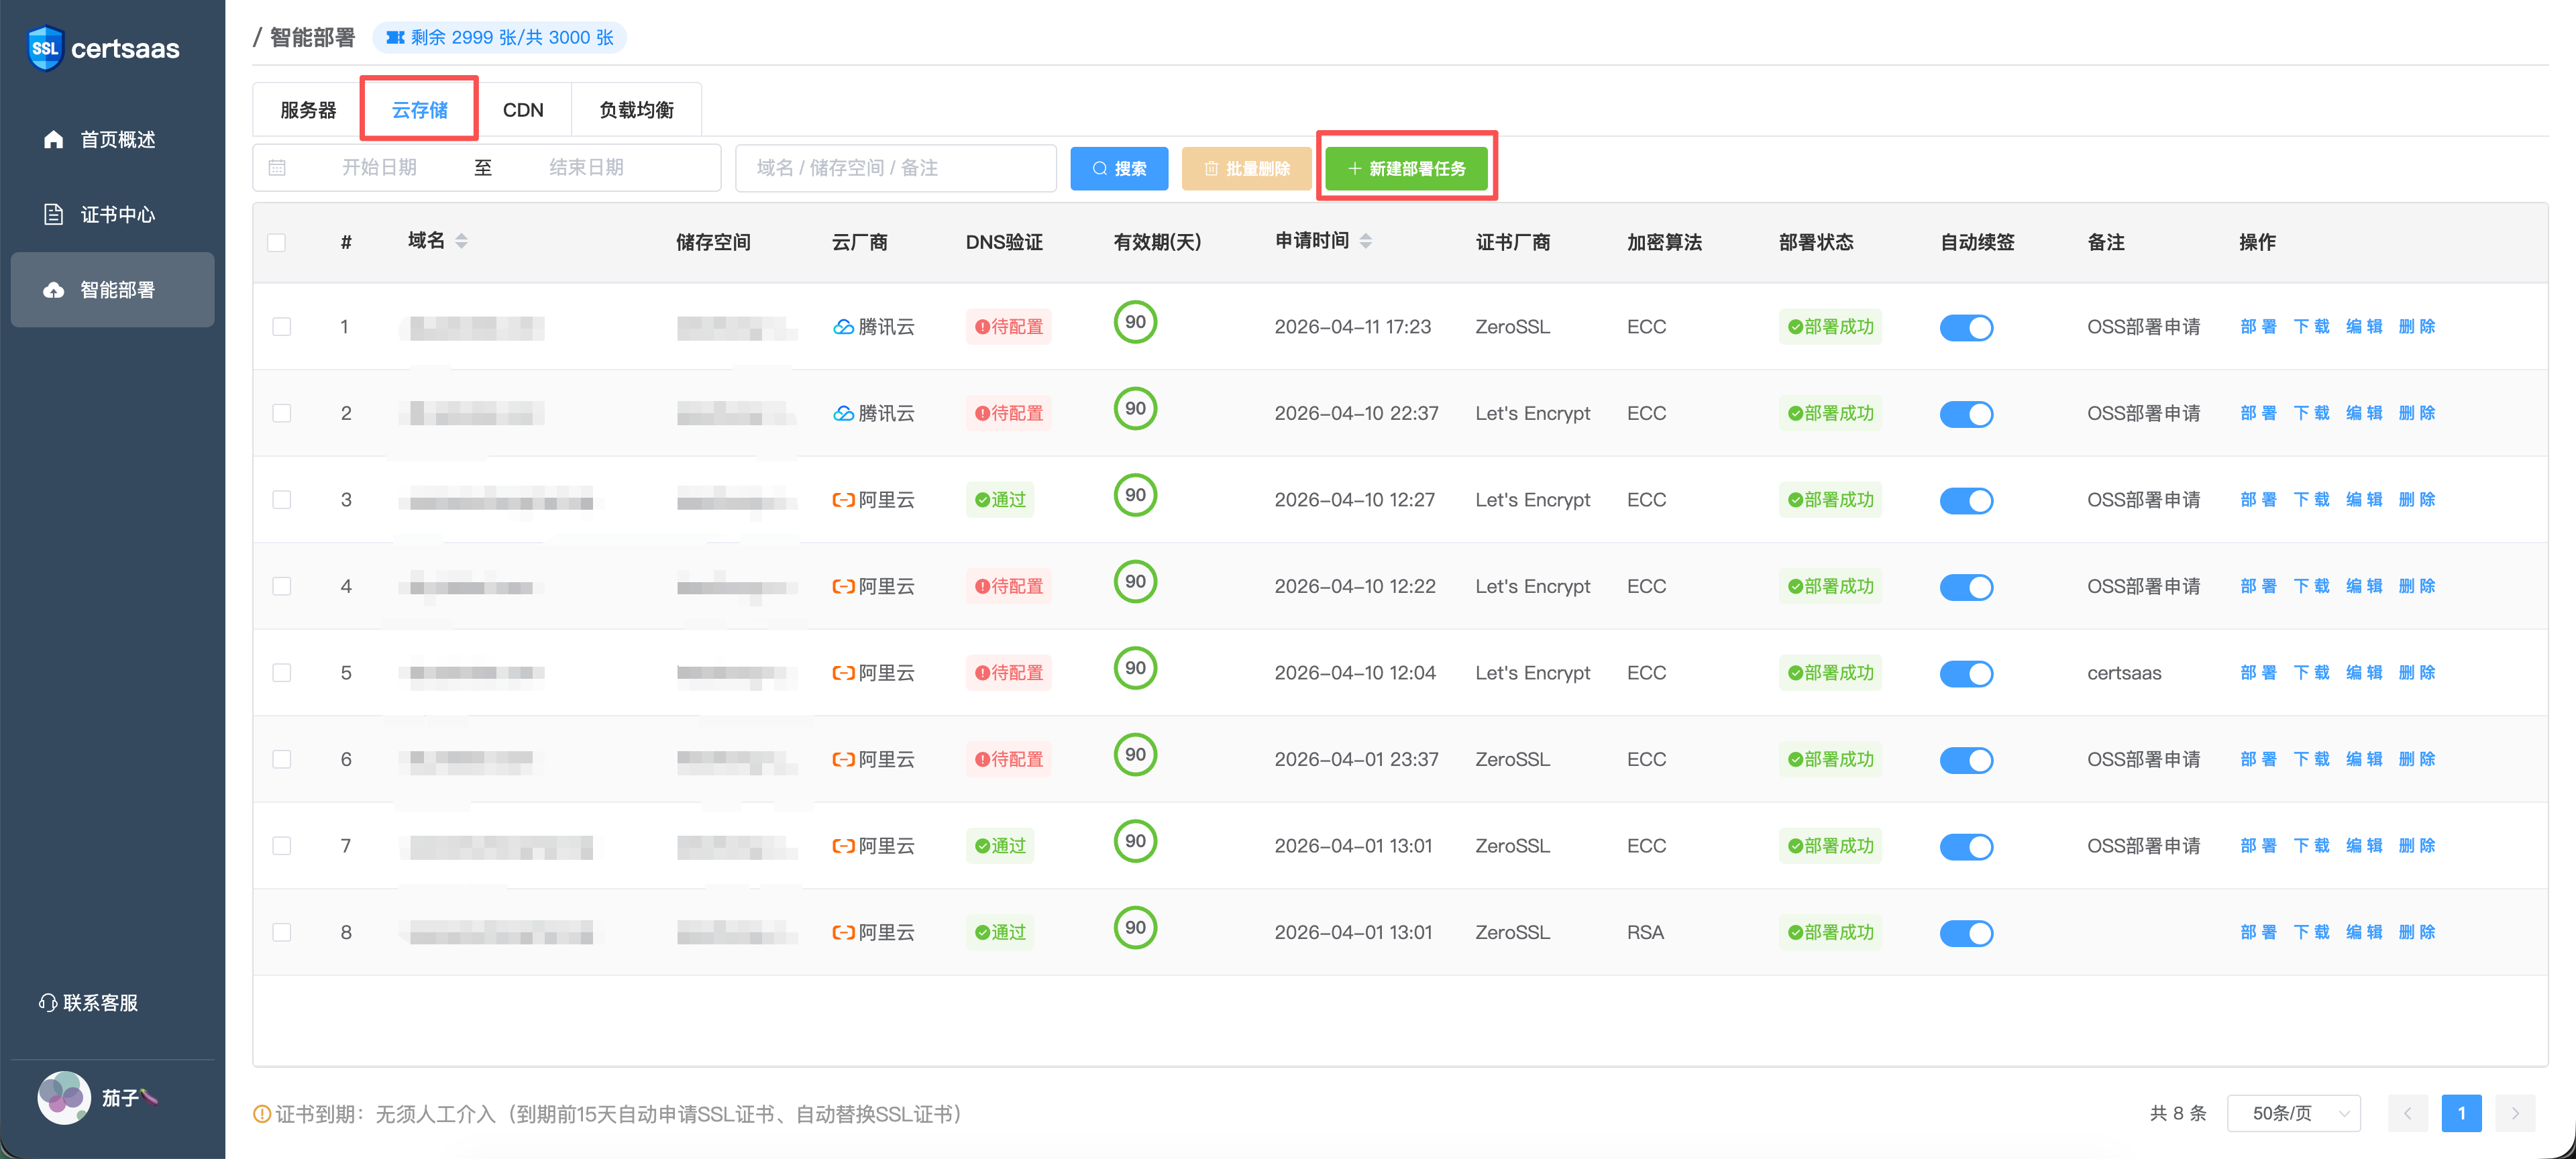Click 待配置 DNS status in row 1

[1008, 327]
